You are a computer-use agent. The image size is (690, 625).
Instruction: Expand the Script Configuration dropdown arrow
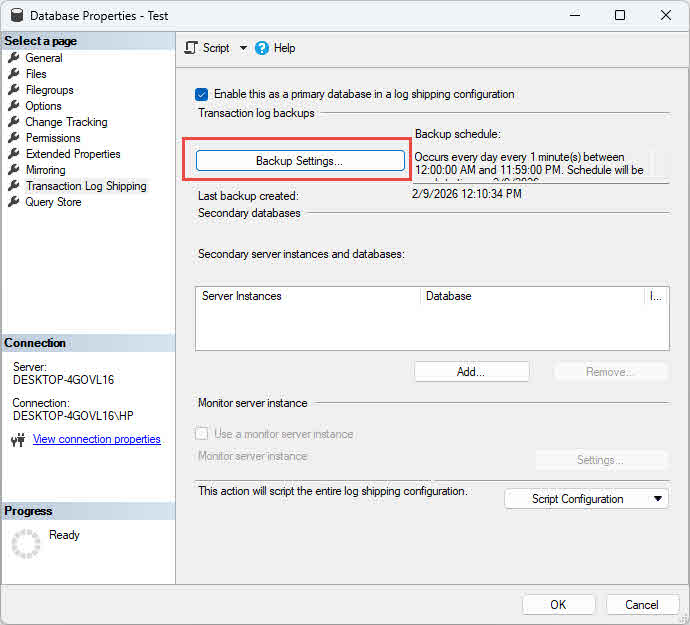657,499
